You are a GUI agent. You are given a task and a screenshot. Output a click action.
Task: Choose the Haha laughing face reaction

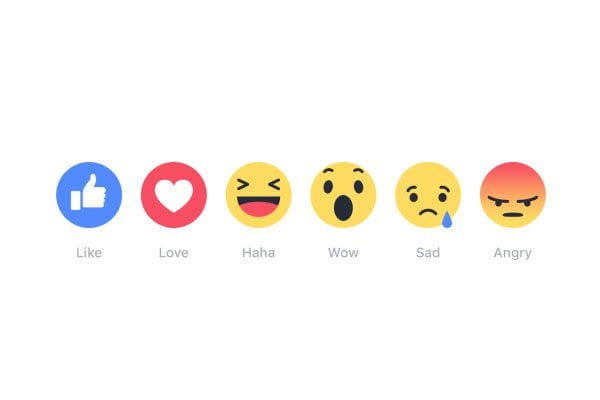pos(259,195)
